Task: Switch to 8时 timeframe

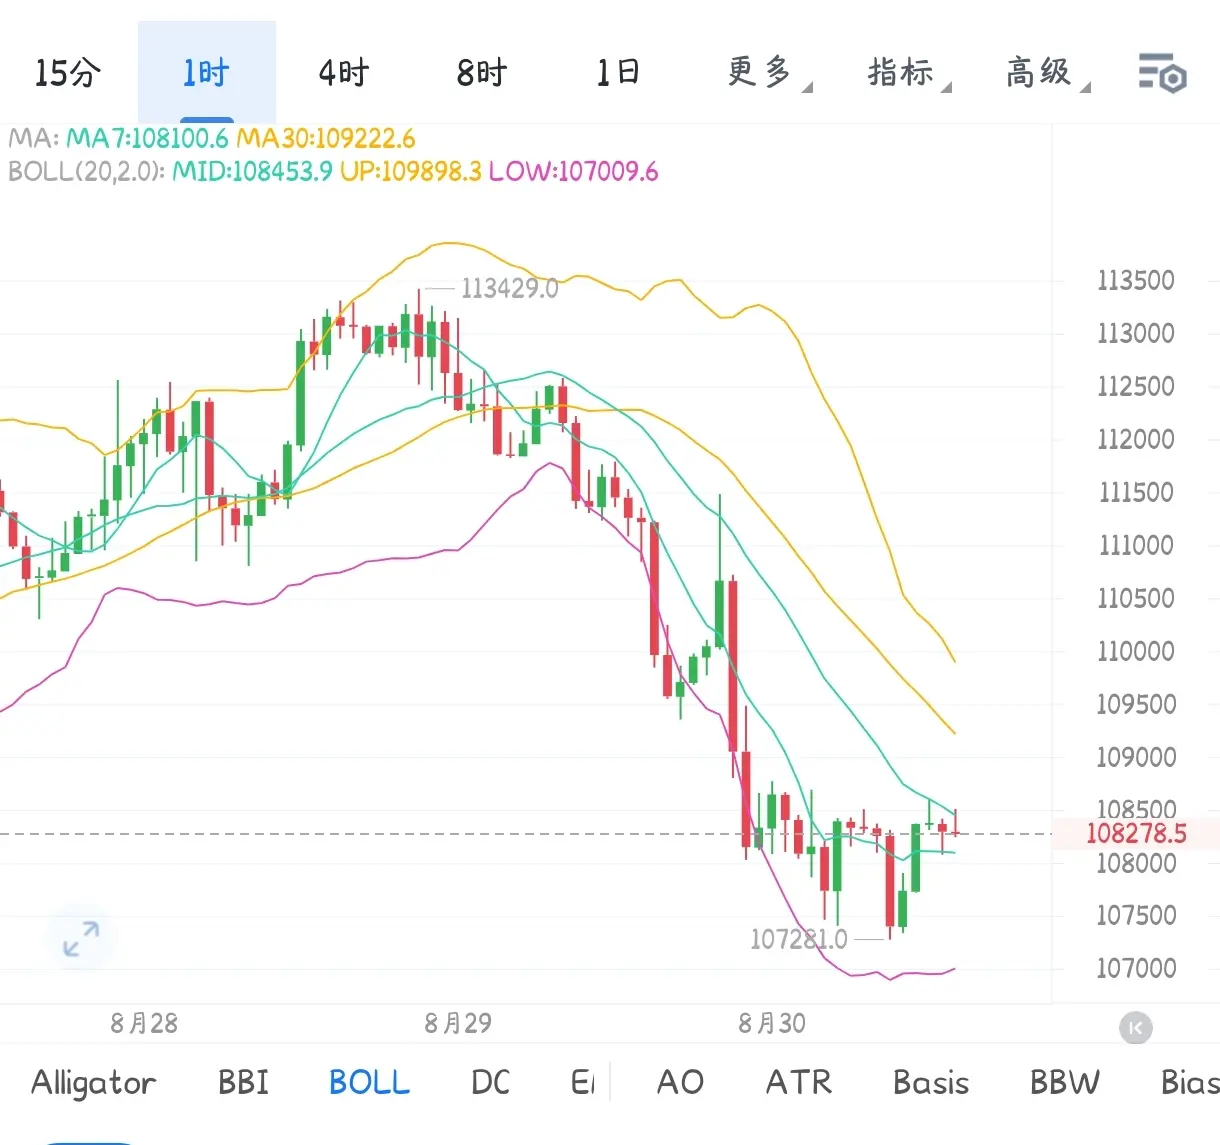Action: pos(482,73)
